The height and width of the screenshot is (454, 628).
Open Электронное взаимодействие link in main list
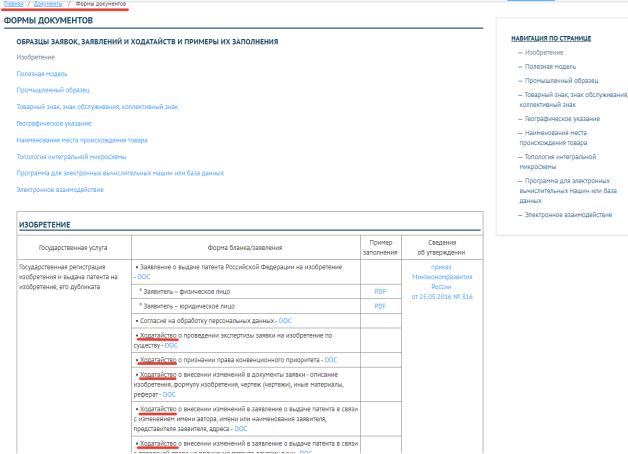tap(60, 189)
